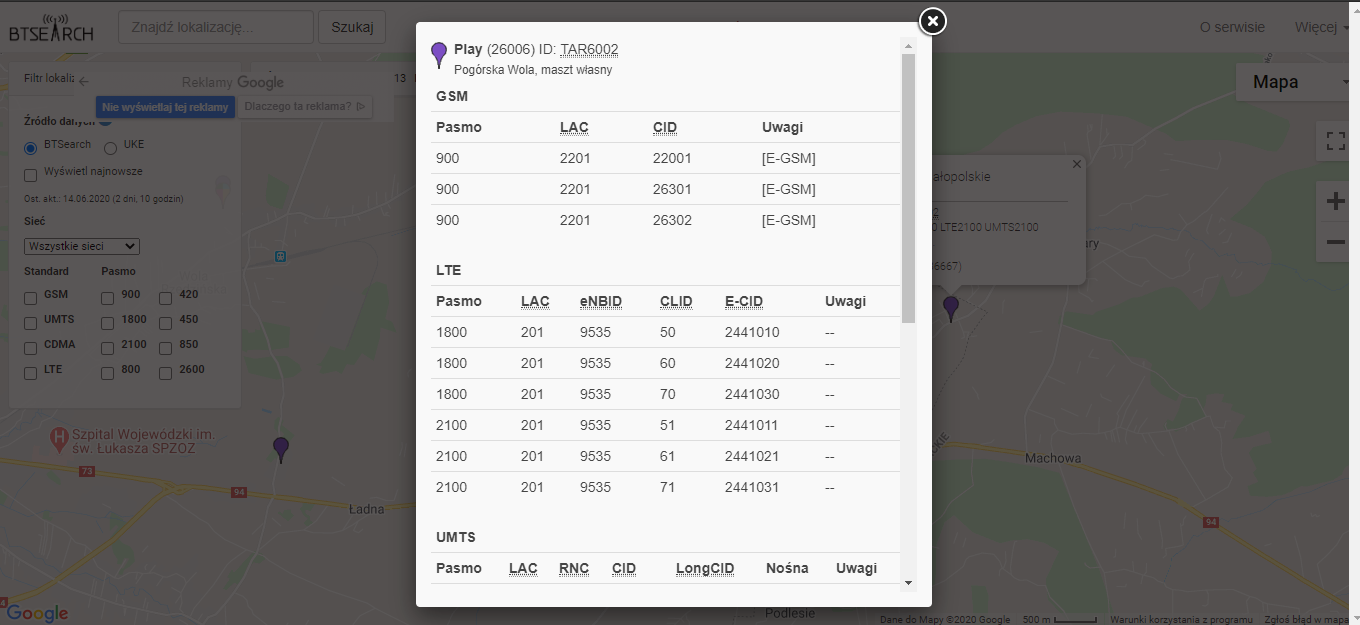Click the BTSEARCH logo
The height and width of the screenshot is (625, 1360).
[x=51, y=28]
